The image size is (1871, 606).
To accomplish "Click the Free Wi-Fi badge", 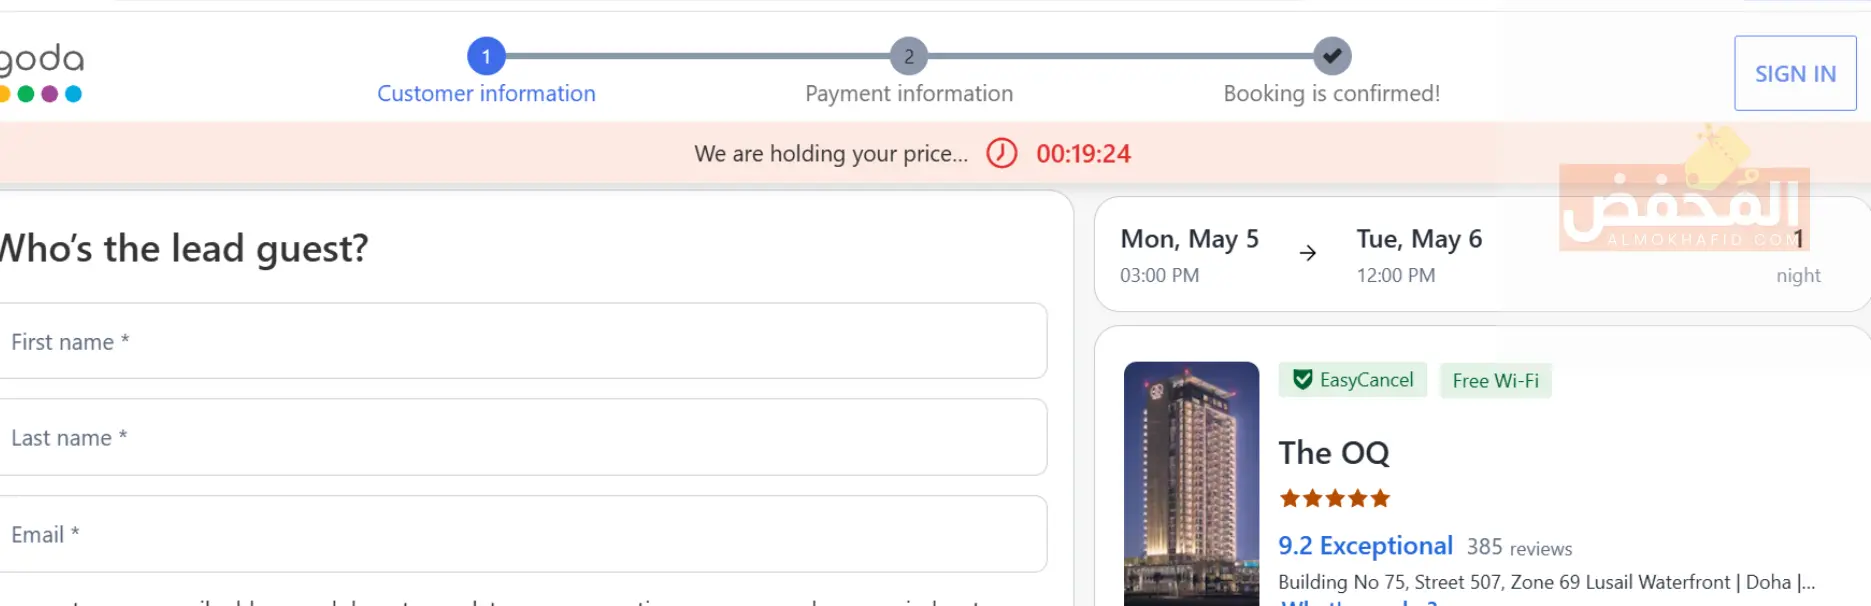I will pos(1495,381).
